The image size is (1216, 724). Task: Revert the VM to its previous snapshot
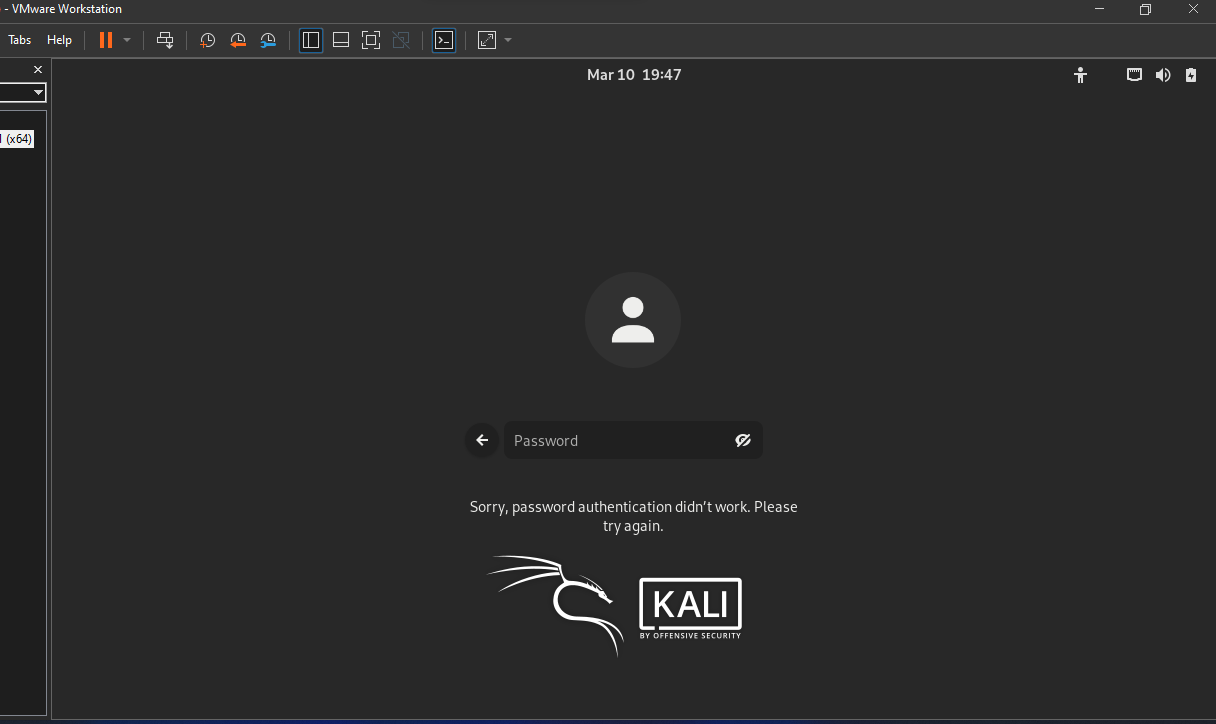point(238,40)
